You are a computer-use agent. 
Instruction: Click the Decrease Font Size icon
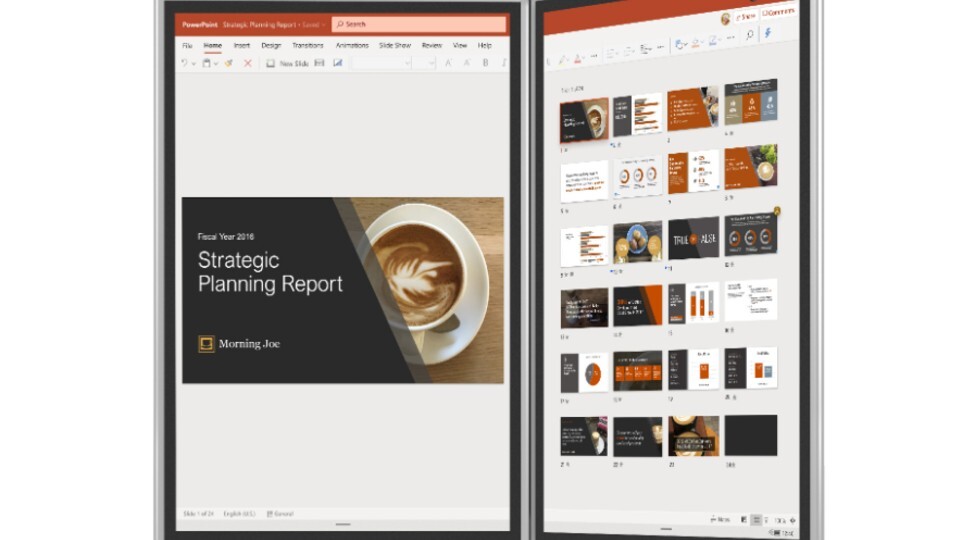(467, 62)
